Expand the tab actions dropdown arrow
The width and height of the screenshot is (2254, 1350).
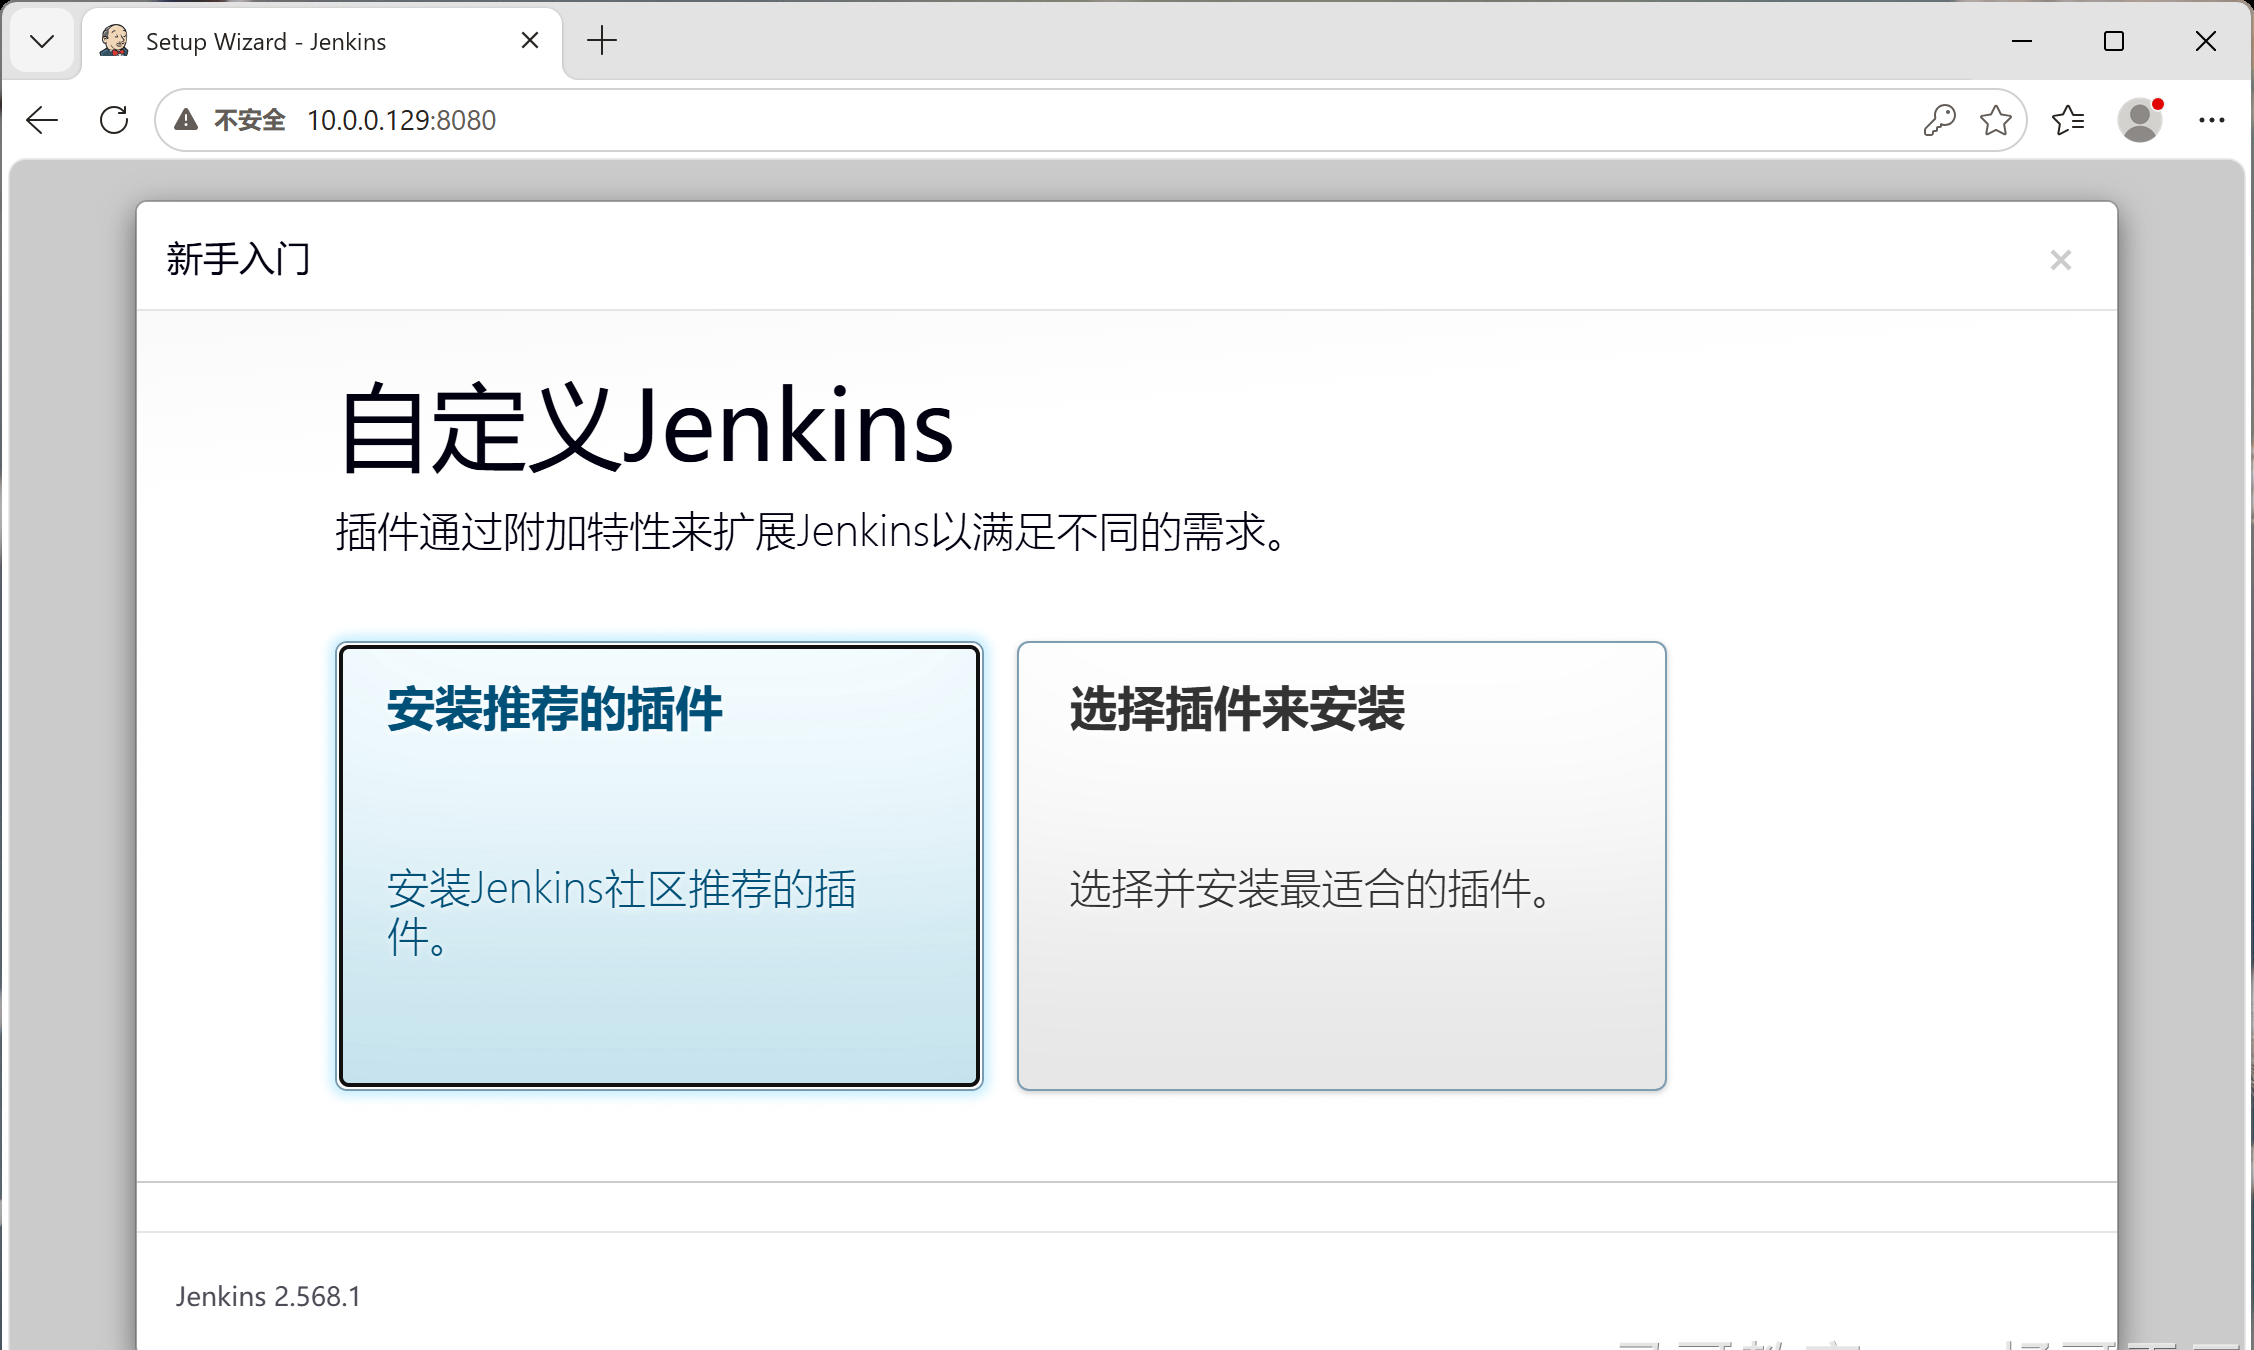42,41
